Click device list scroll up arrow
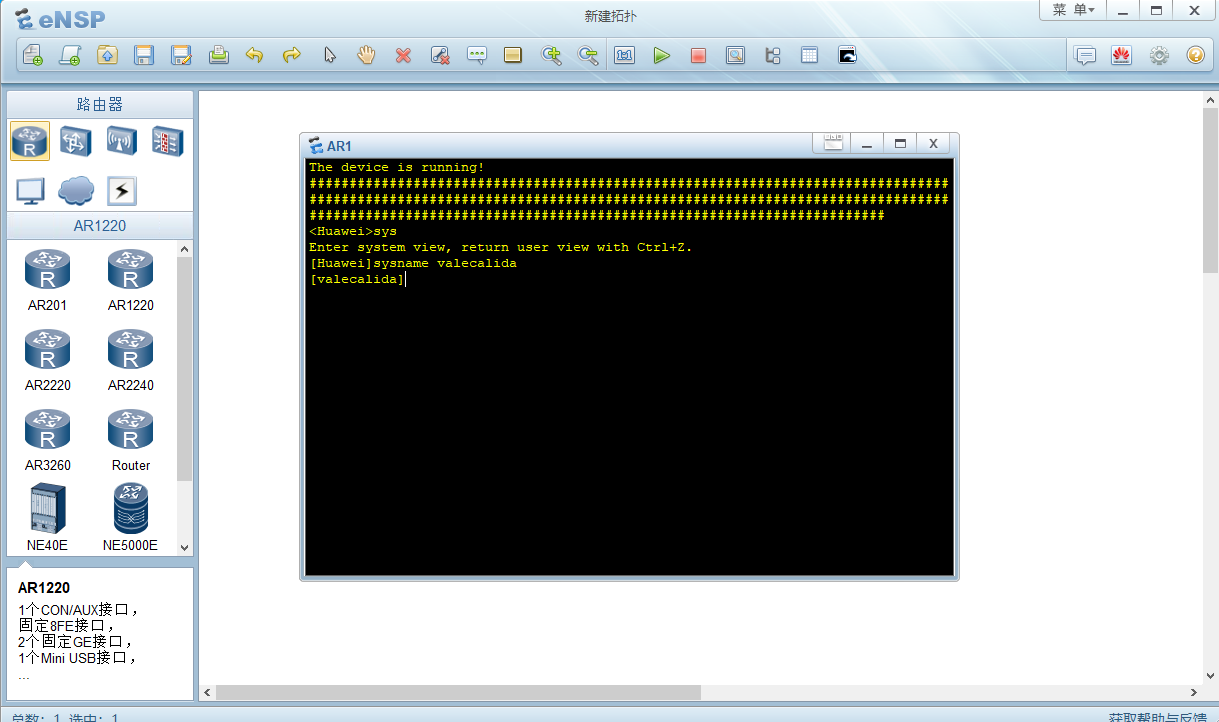This screenshot has height=722, width=1219. point(184,248)
